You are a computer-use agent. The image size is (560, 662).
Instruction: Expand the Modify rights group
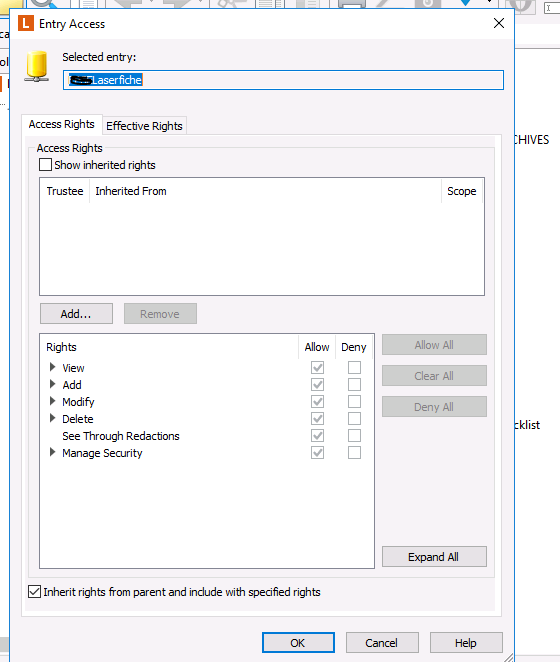coord(52,401)
